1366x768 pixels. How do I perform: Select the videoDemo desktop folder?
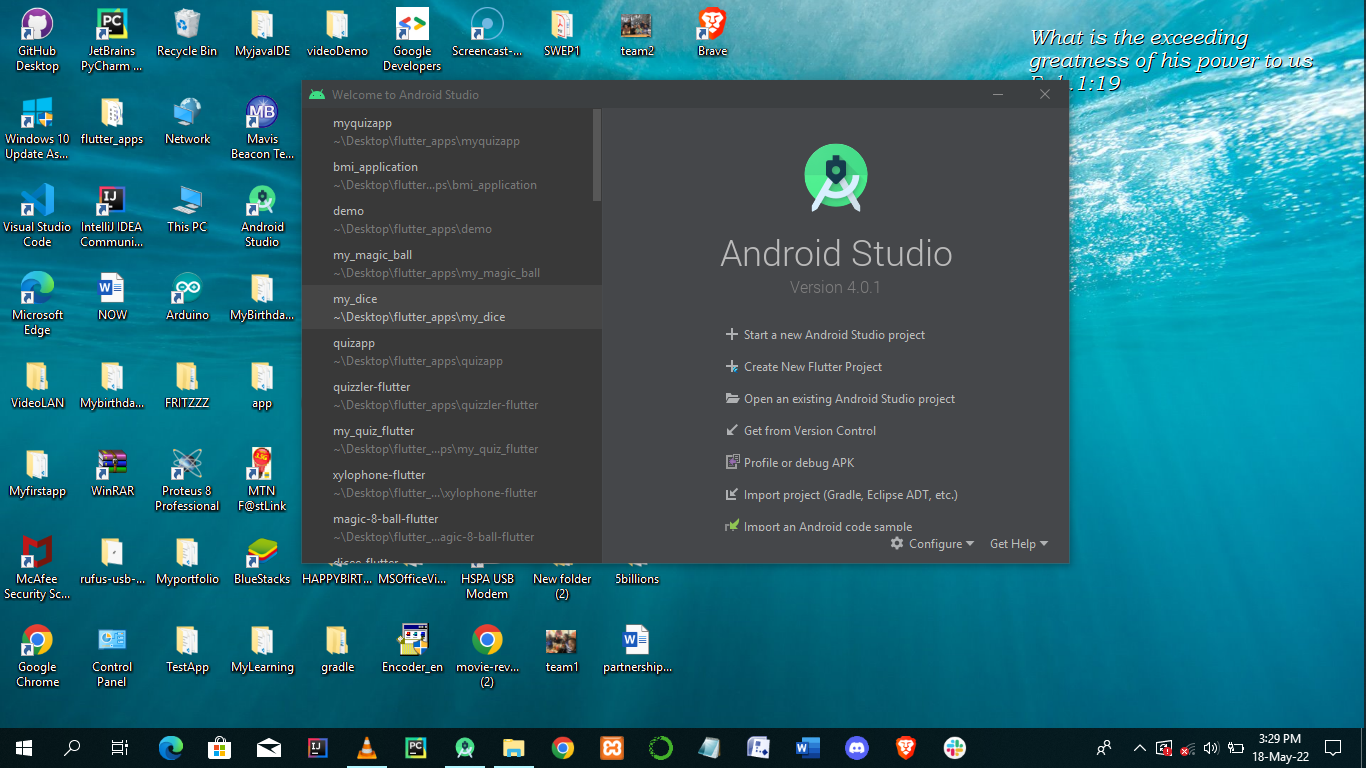[x=337, y=34]
